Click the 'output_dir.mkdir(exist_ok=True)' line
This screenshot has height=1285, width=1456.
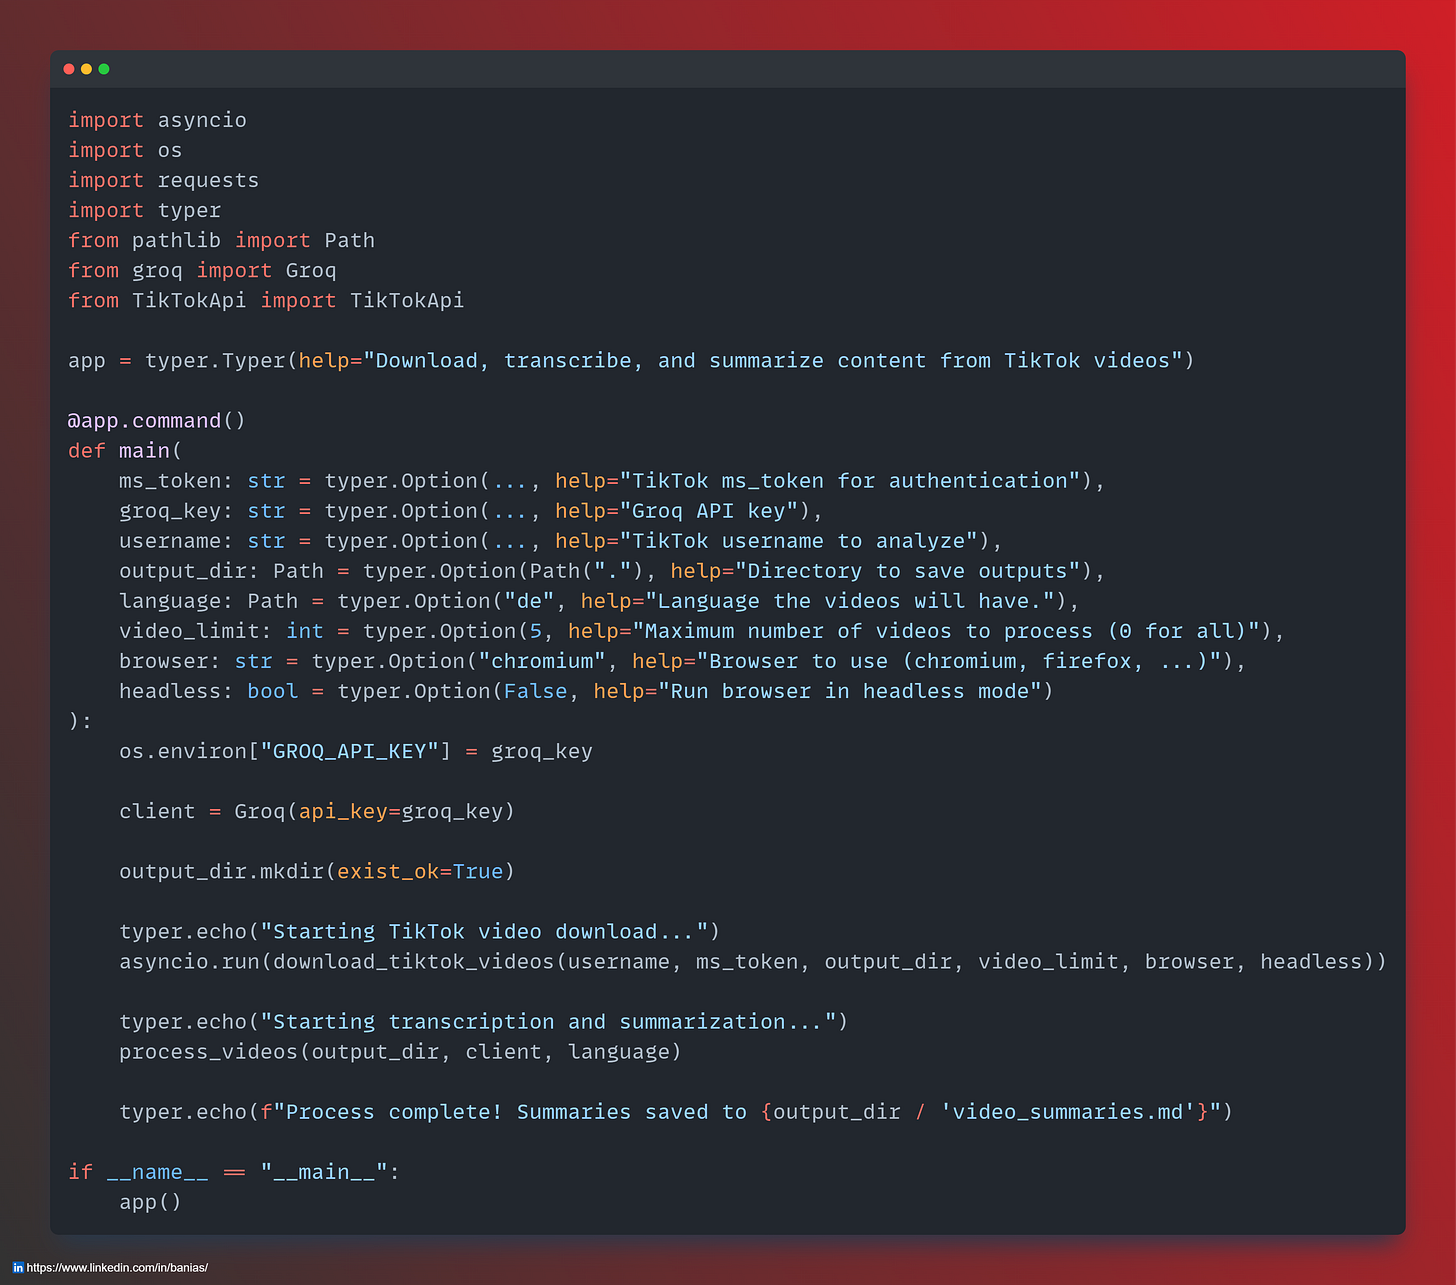(317, 871)
